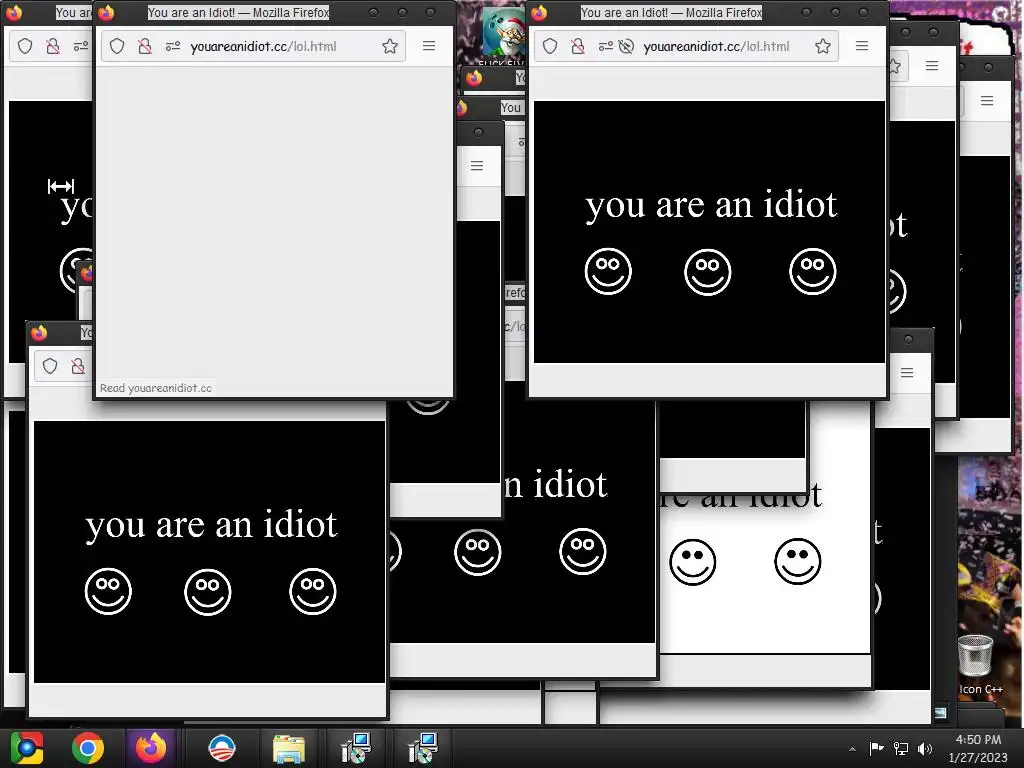
Task: Click the first smiley face in the autoplay-blocked window
Action: pos(608,271)
